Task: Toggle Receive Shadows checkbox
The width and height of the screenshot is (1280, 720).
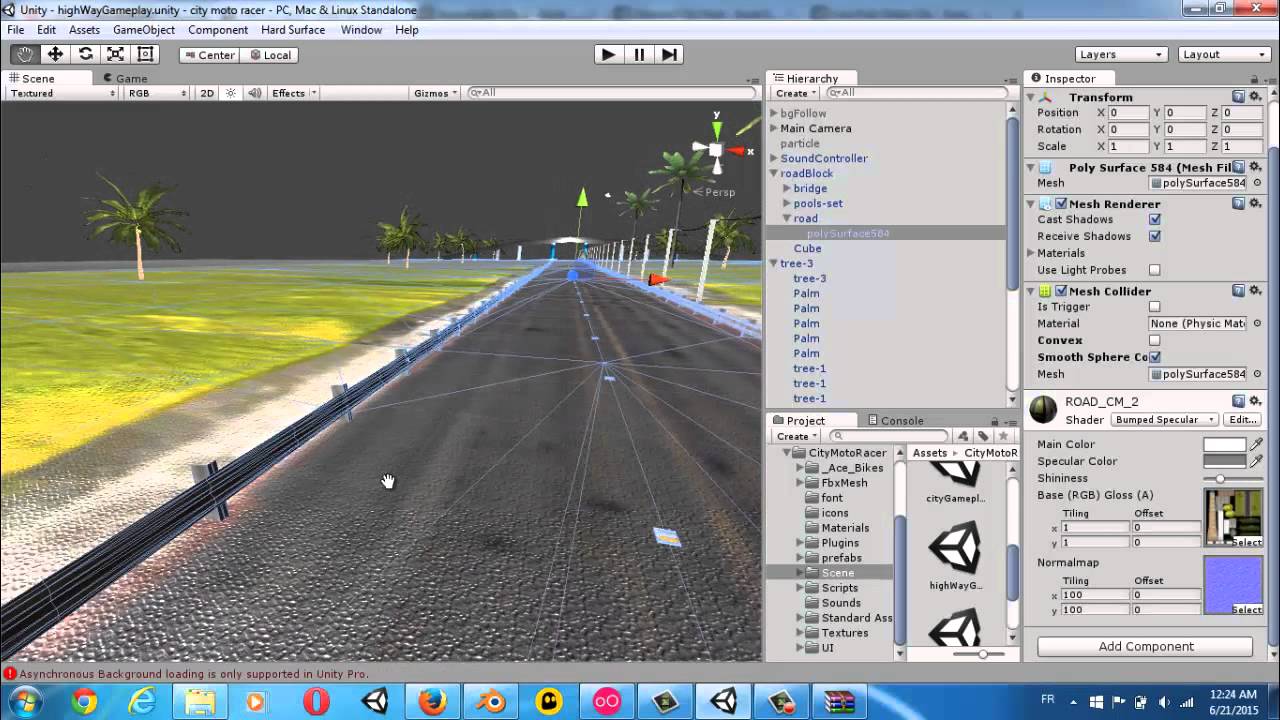Action: coord(1155,236)
